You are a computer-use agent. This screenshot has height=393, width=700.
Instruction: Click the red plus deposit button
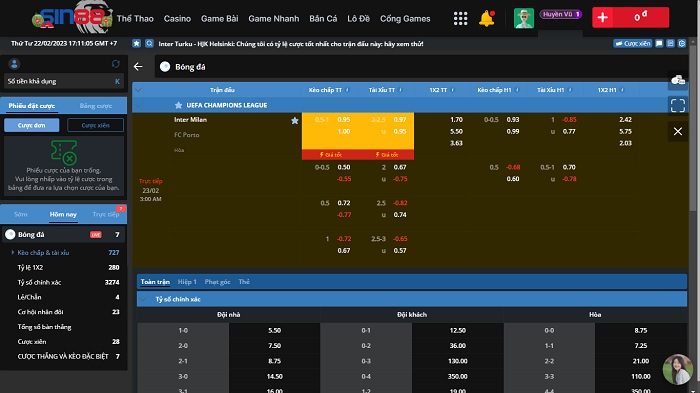tap(603, 17)
